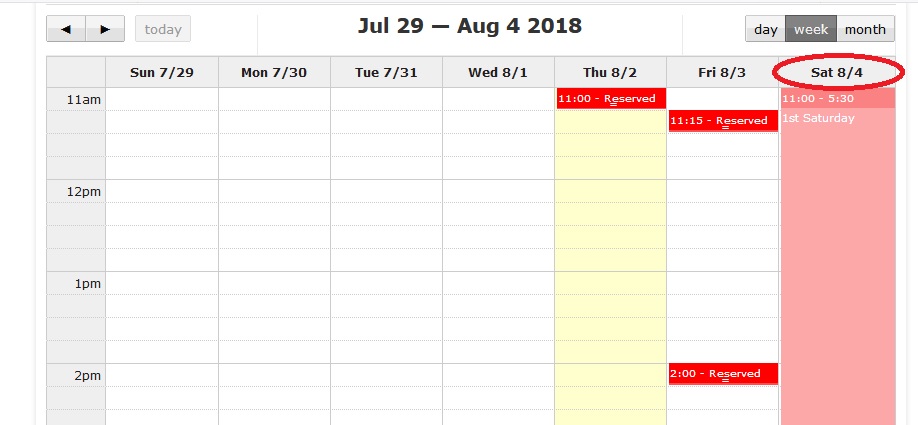Select the 2pm slot on Sunday

(x=161, y=375)
